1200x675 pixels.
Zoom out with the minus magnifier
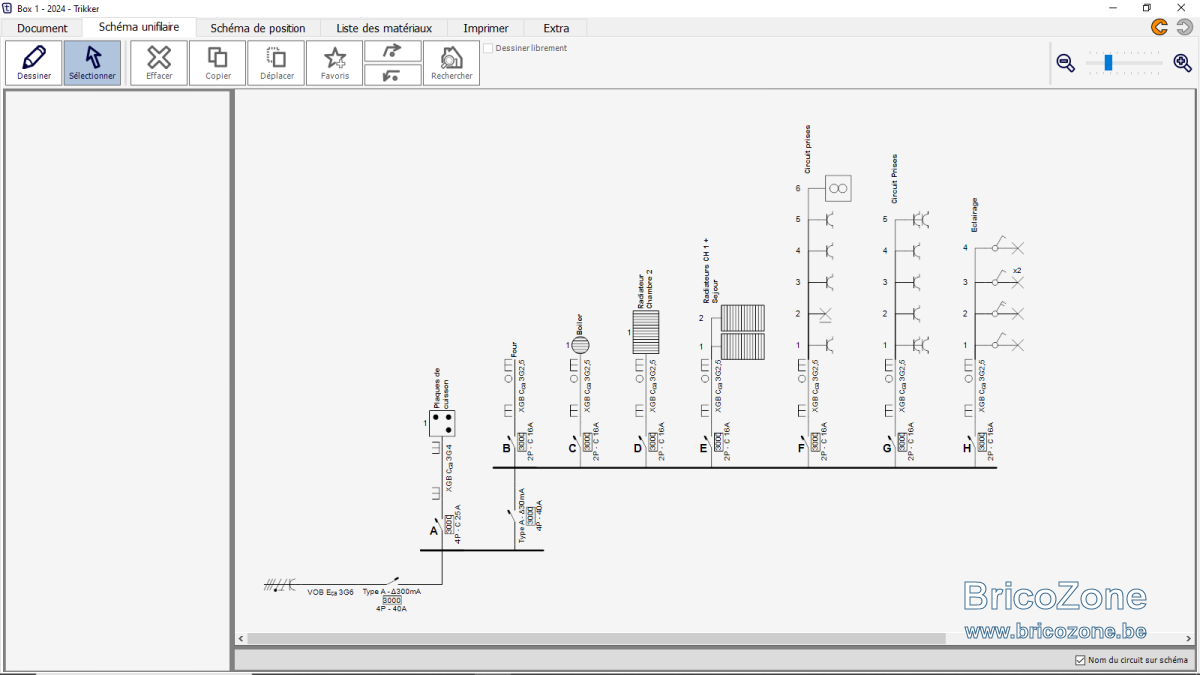(x=1066, y=63)
